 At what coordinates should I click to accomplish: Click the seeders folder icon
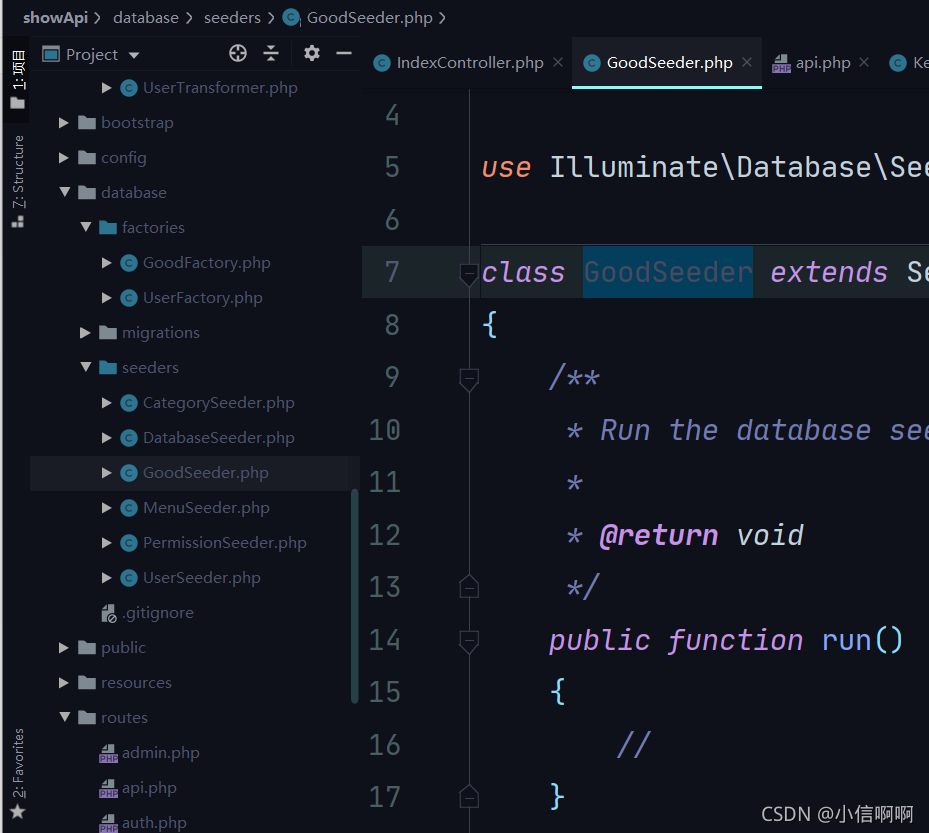107,367
